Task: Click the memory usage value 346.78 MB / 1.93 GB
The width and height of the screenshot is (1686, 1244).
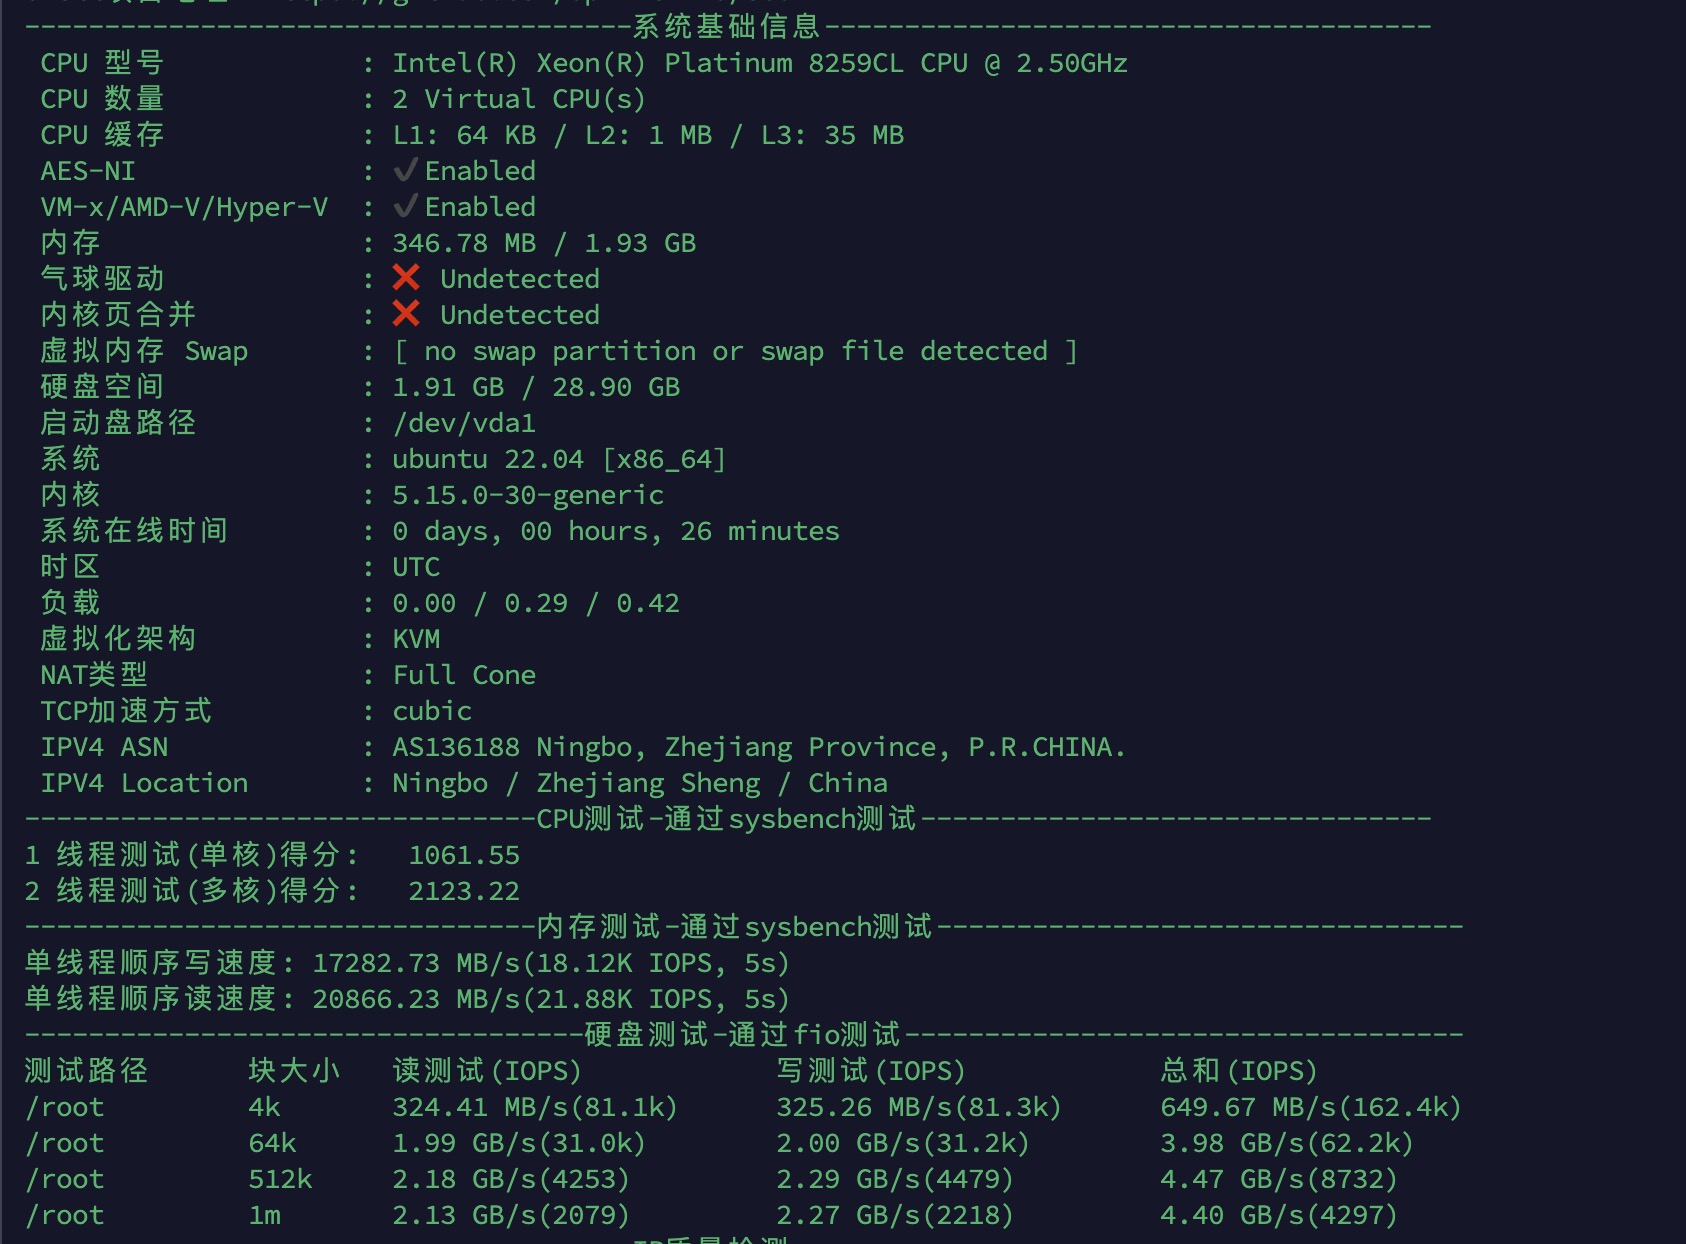Action: [543, 243]
